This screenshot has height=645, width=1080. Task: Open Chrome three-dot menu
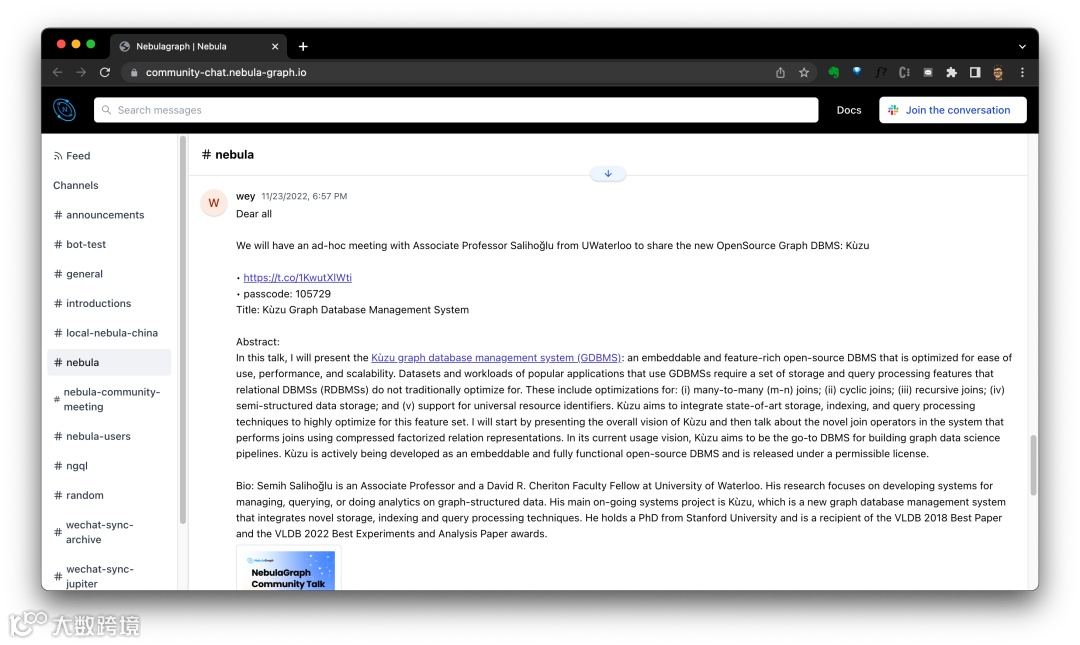(x=1022, y=72)
